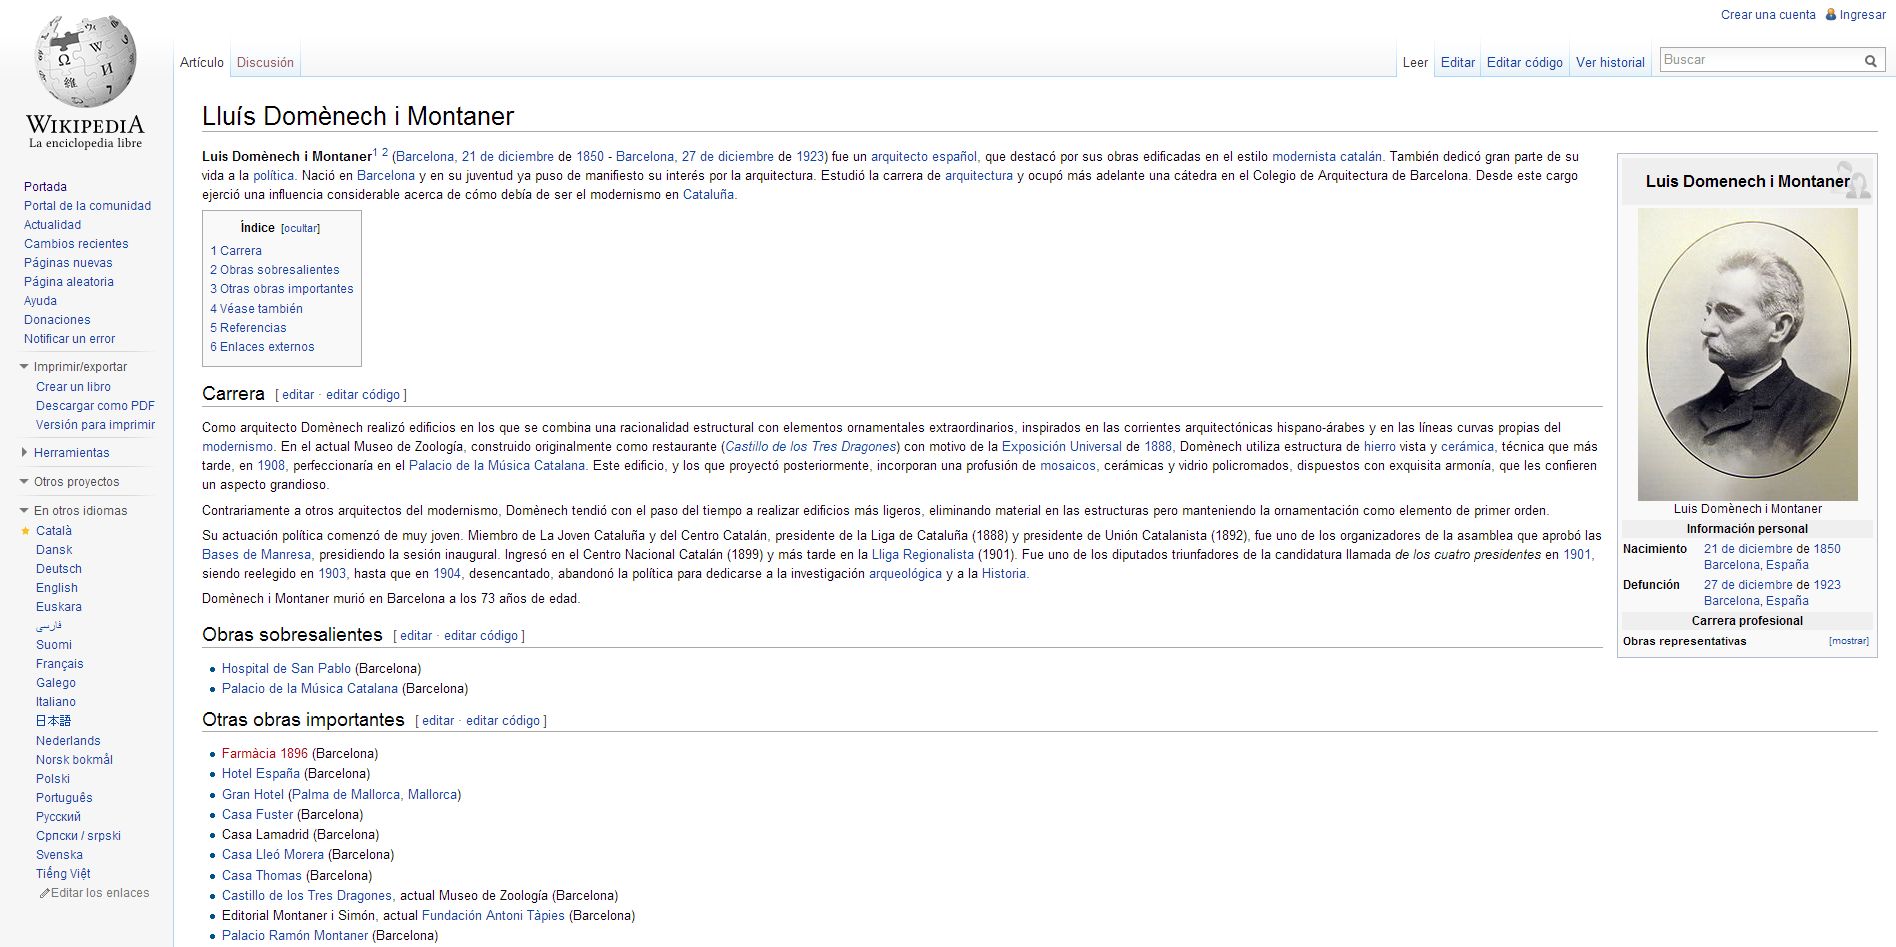Open the portrait photo of Domènech i Montaner
Image resolution: width=1896 pixels, height=947 pixels.
tap(1747, 354)
